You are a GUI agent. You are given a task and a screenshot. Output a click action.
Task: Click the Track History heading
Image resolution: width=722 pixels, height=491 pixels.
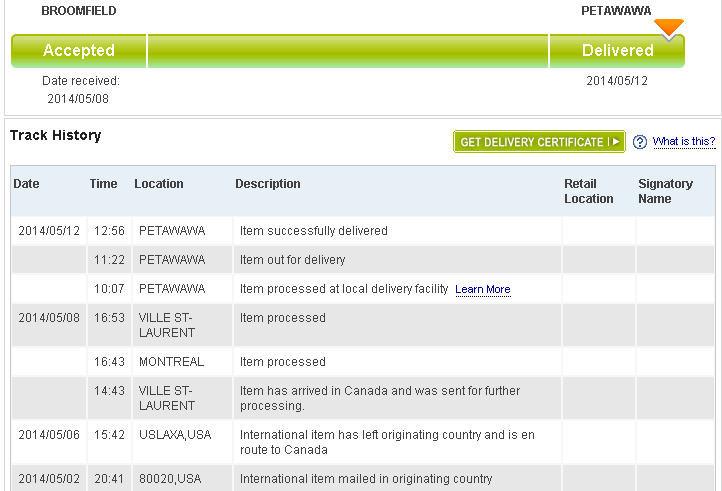56,135
